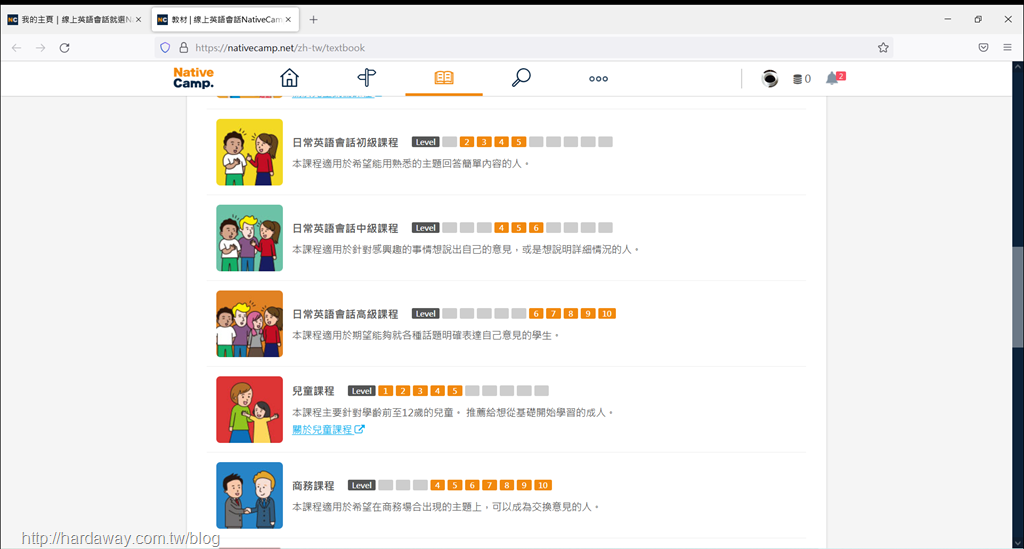Click level 10 box of 高級課程

[x=607, y=313]
